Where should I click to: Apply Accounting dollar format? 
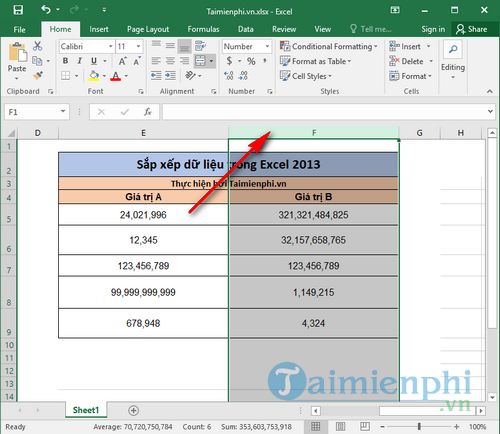point(229,61)
